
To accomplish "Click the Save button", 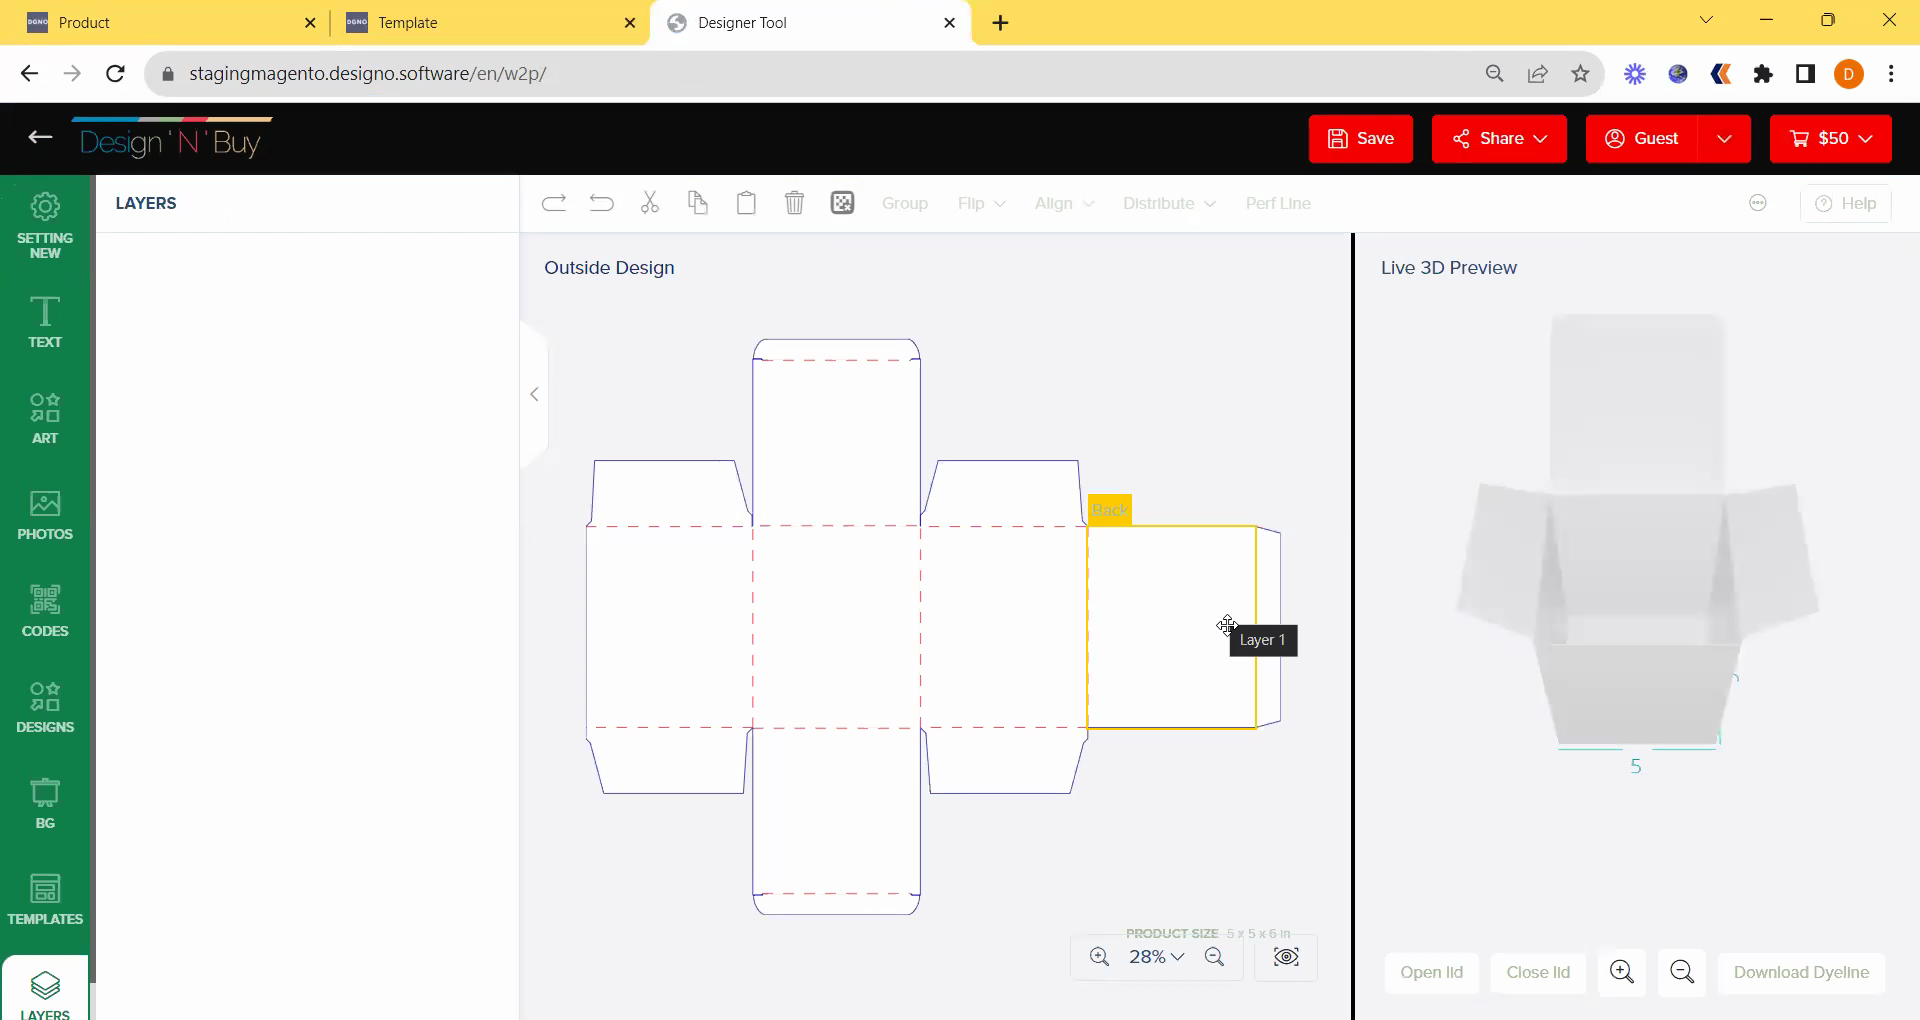I will tap(1360, 138).
